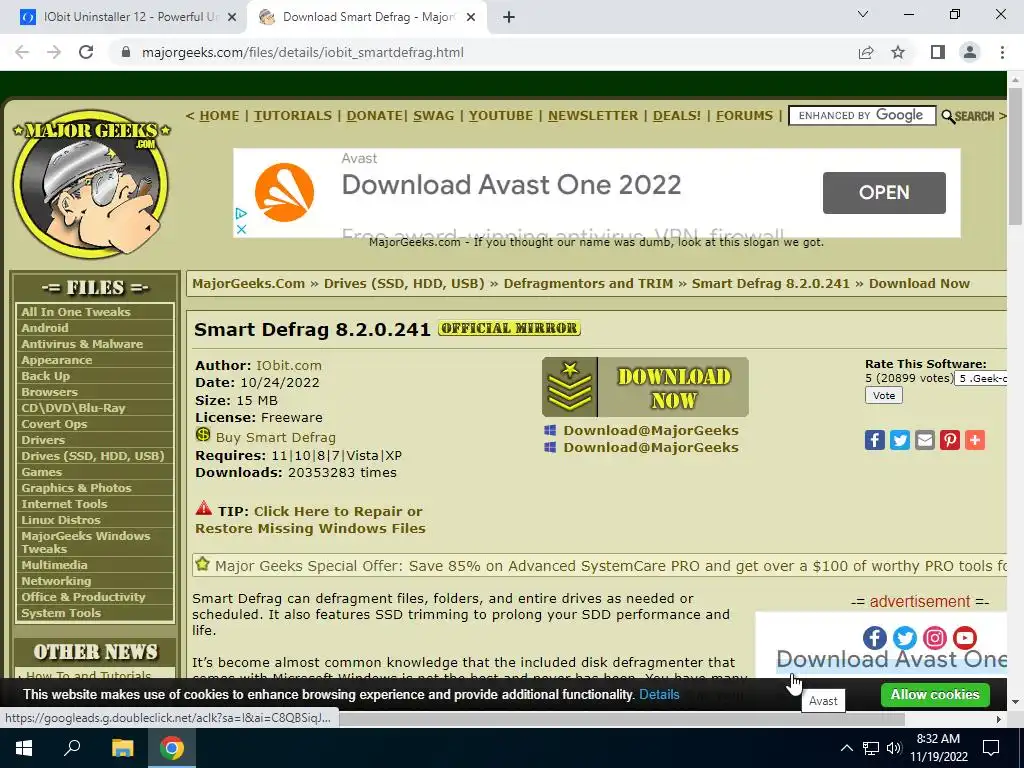Open the Defragmentors and TRIM breadcrumb

588,283
